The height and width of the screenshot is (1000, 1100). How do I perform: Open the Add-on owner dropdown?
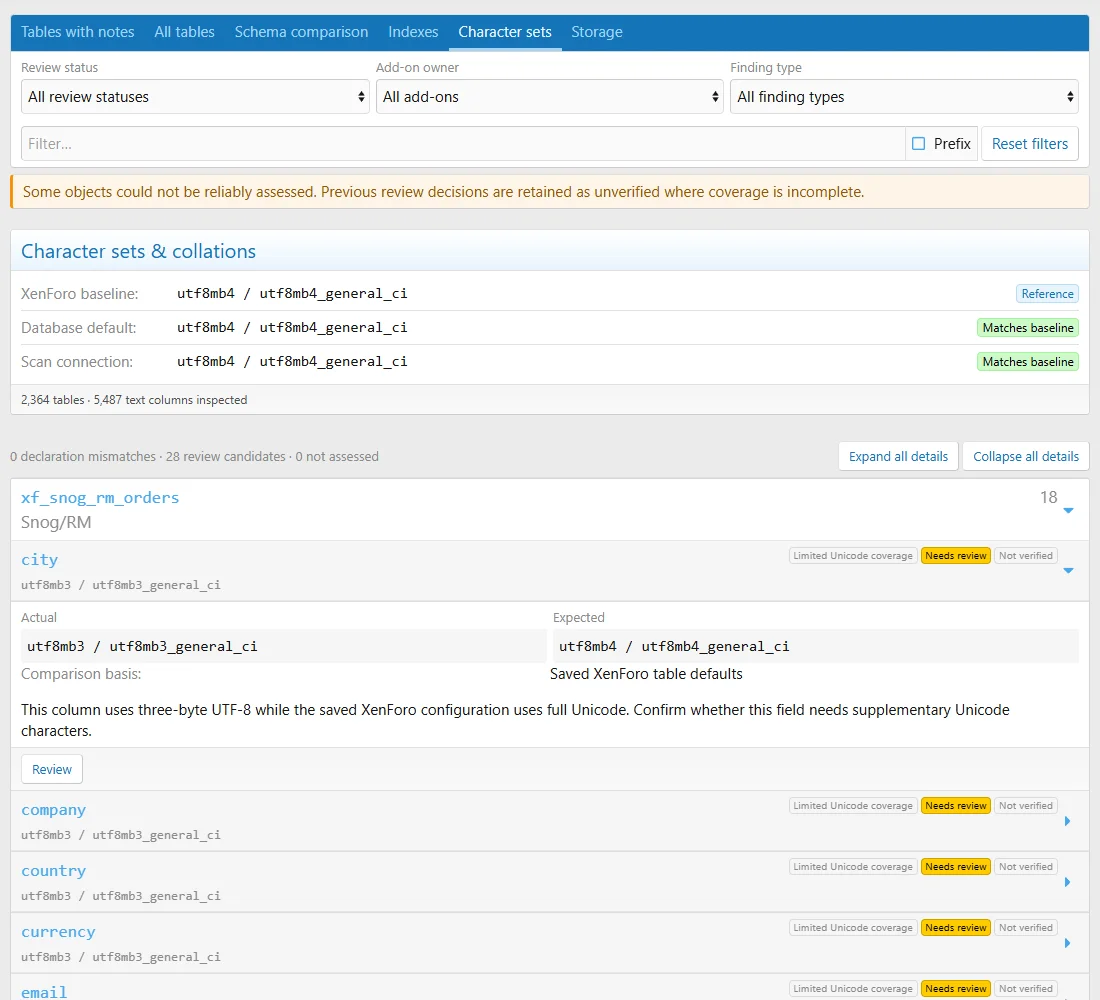coord(549,97)
